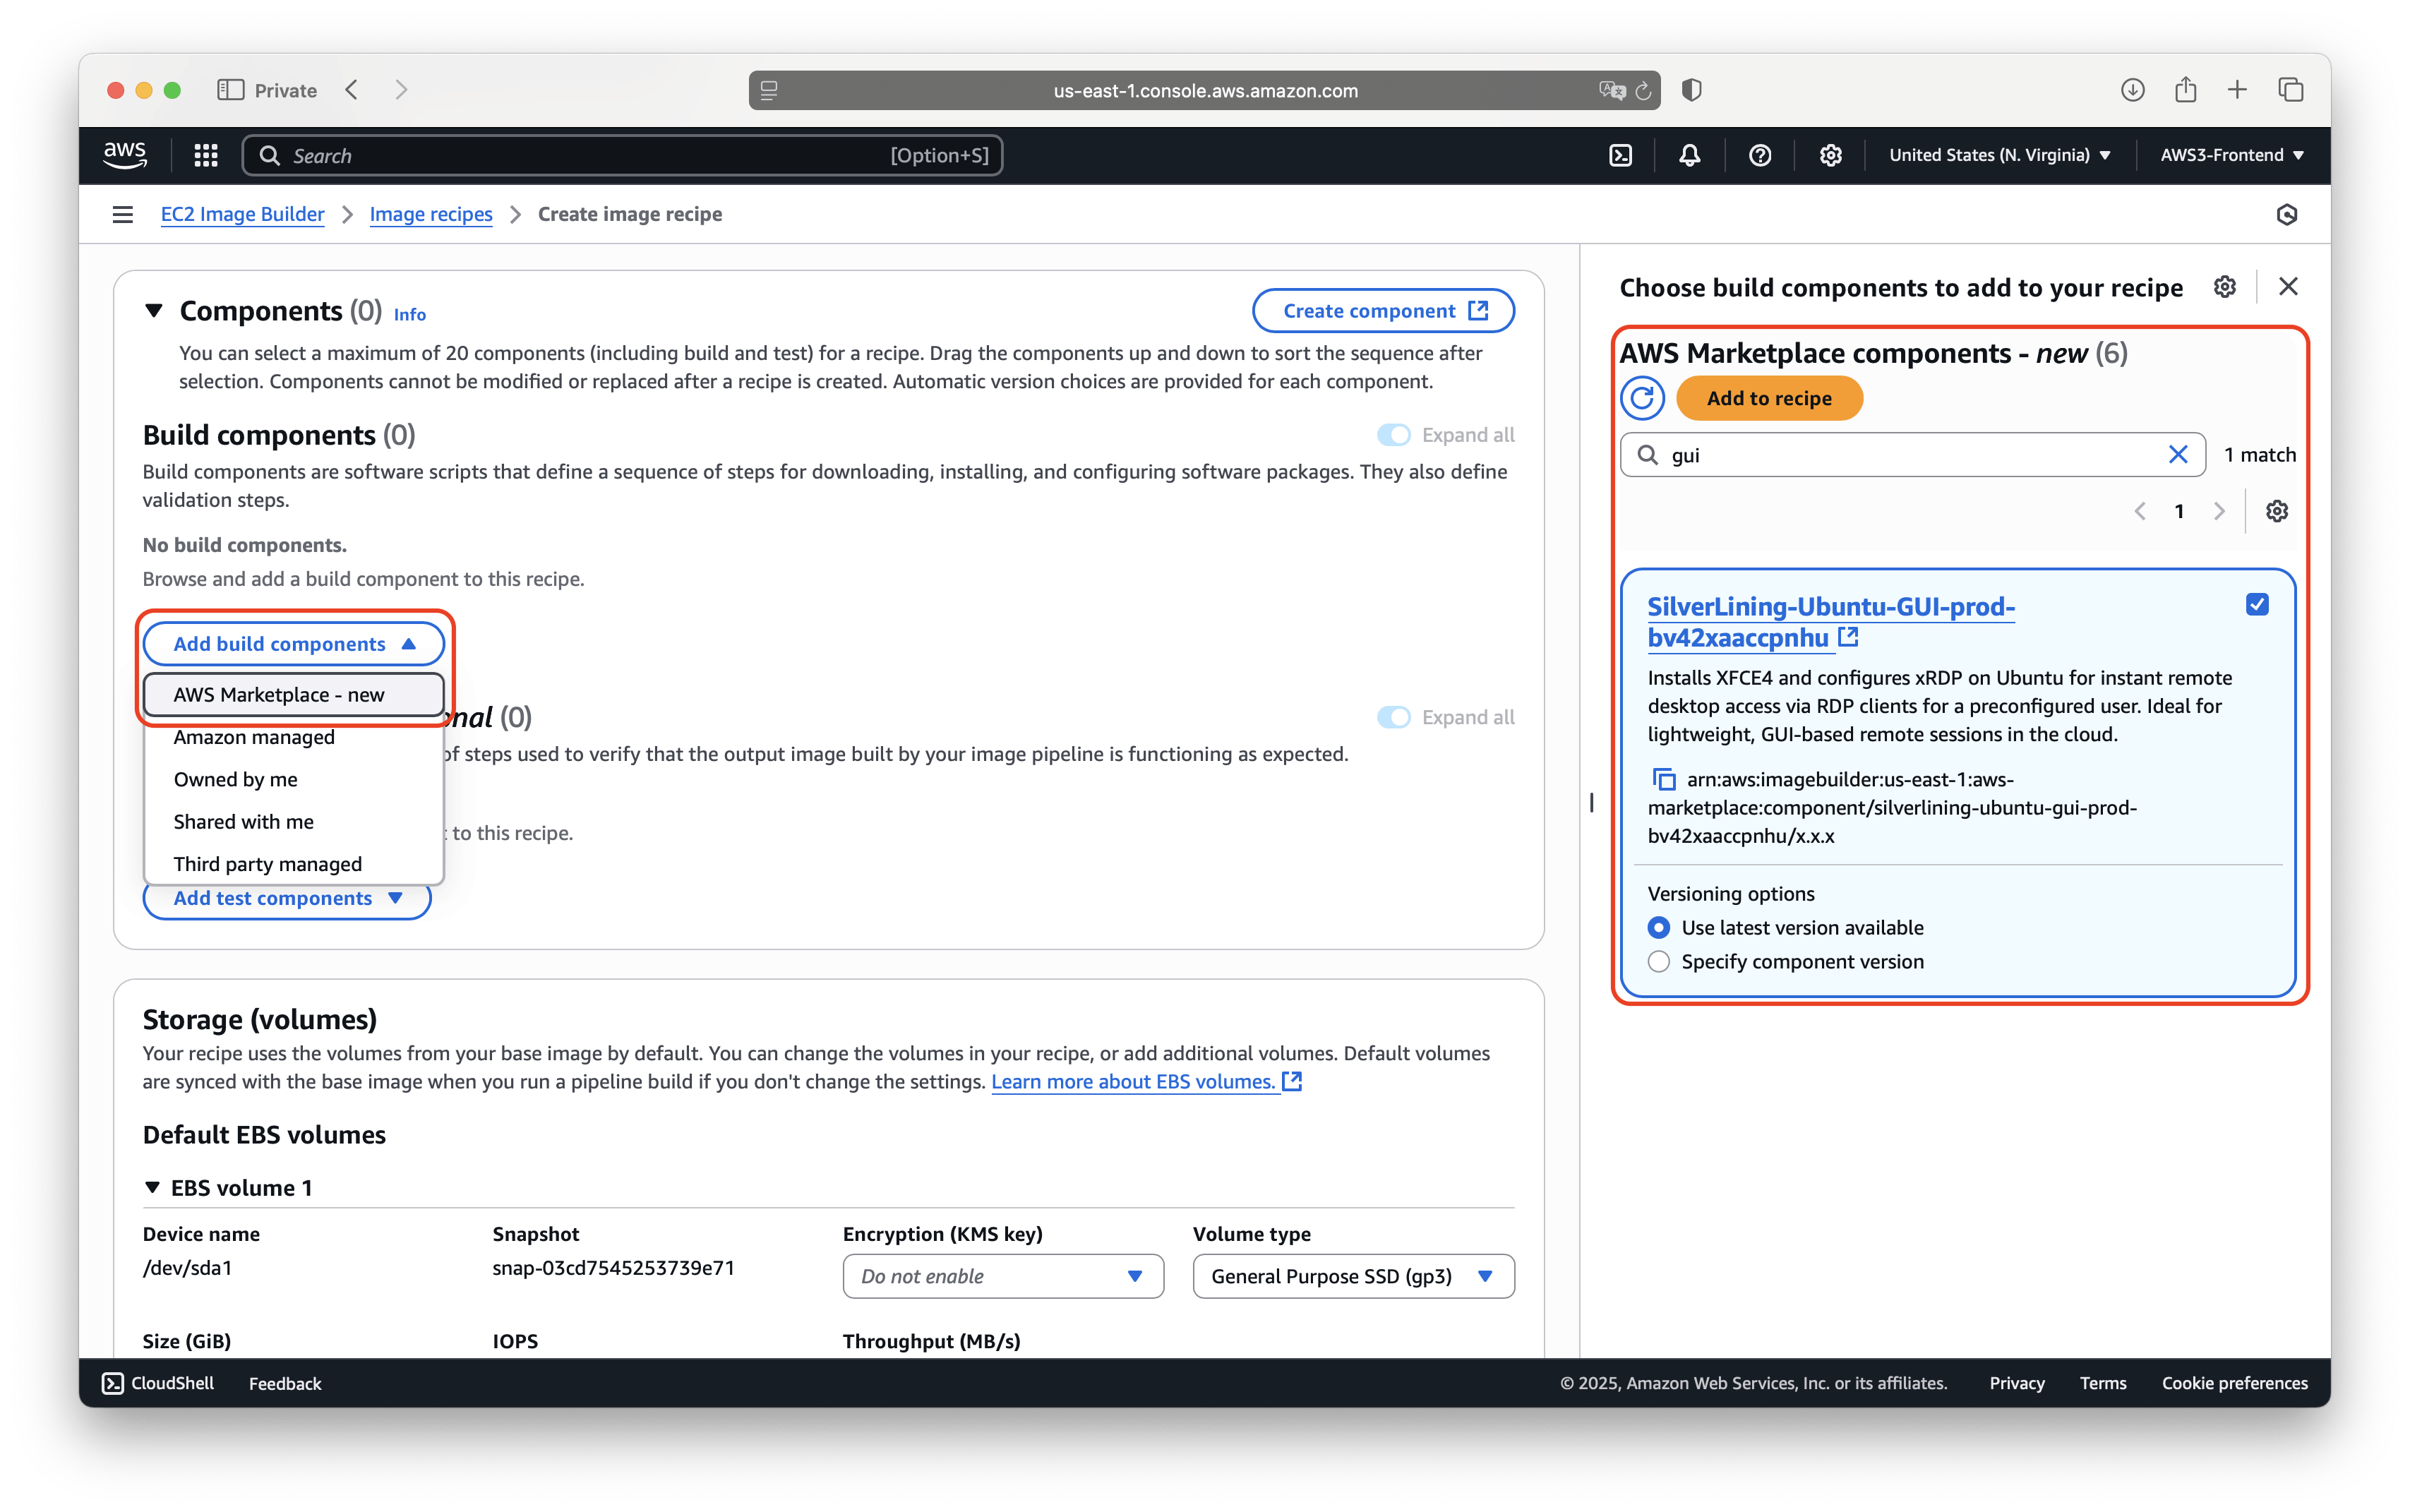The height and width of the screenshot is (1512, 2410).
Task: Uncheck the SilverLining-Ubuntu-GUI component checkbox
Action: [x=2256, y=604]
